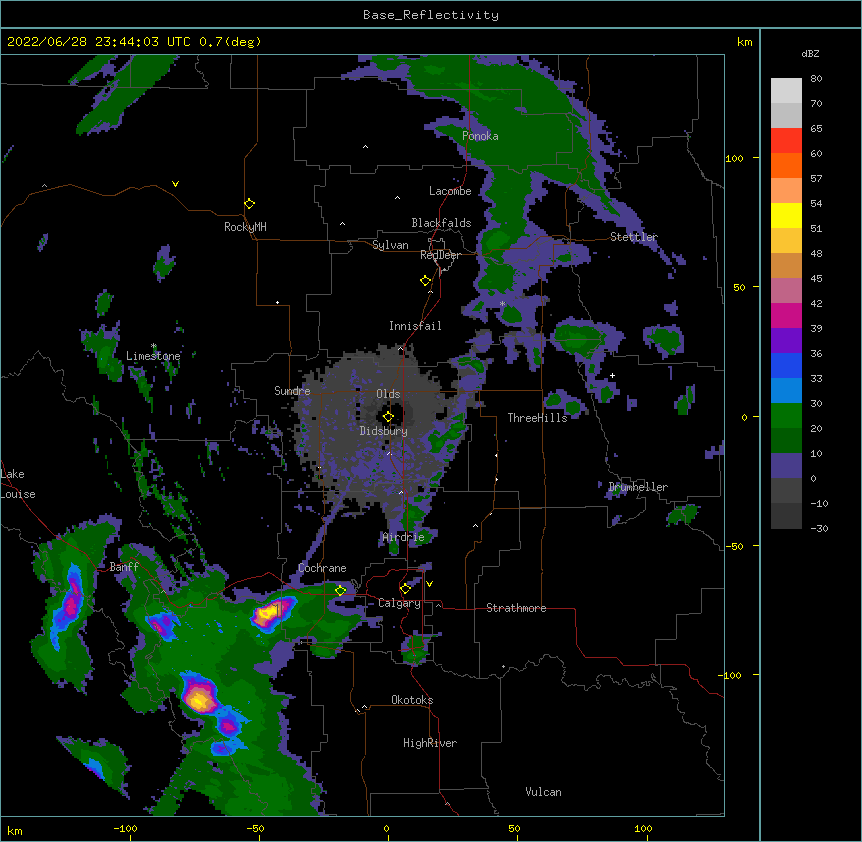This screenshot has height=842, width=862.
Task: Click the Didsbury label
Action: (x=384, y=431)
